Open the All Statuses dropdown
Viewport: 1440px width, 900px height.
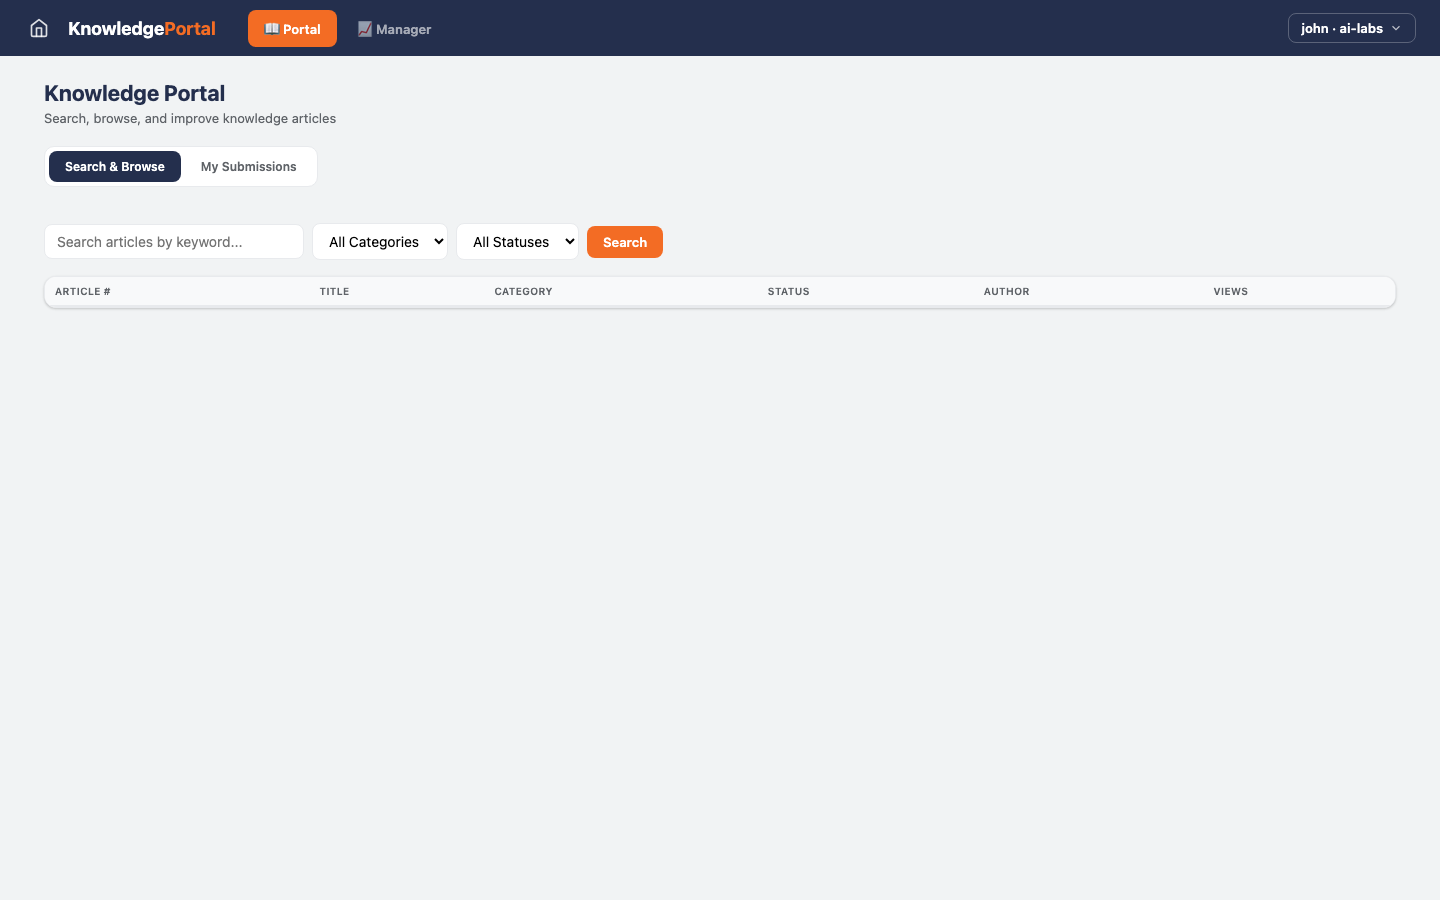[517, 241]
